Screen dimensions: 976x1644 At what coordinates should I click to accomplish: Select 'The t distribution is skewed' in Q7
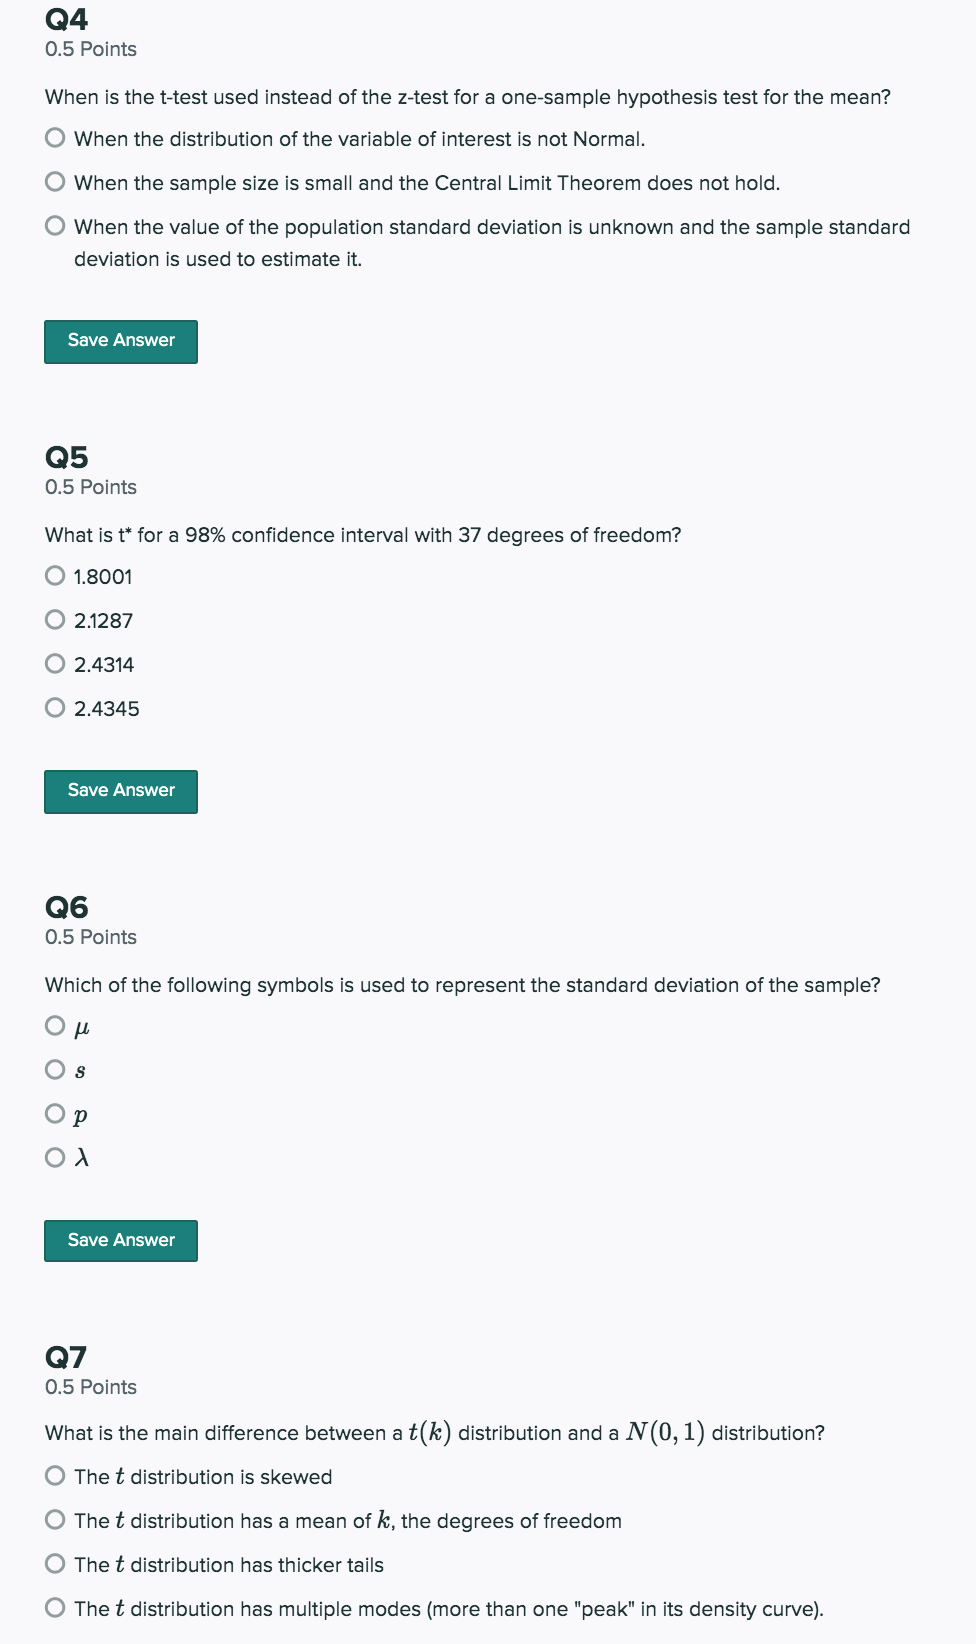[54, 1476]
